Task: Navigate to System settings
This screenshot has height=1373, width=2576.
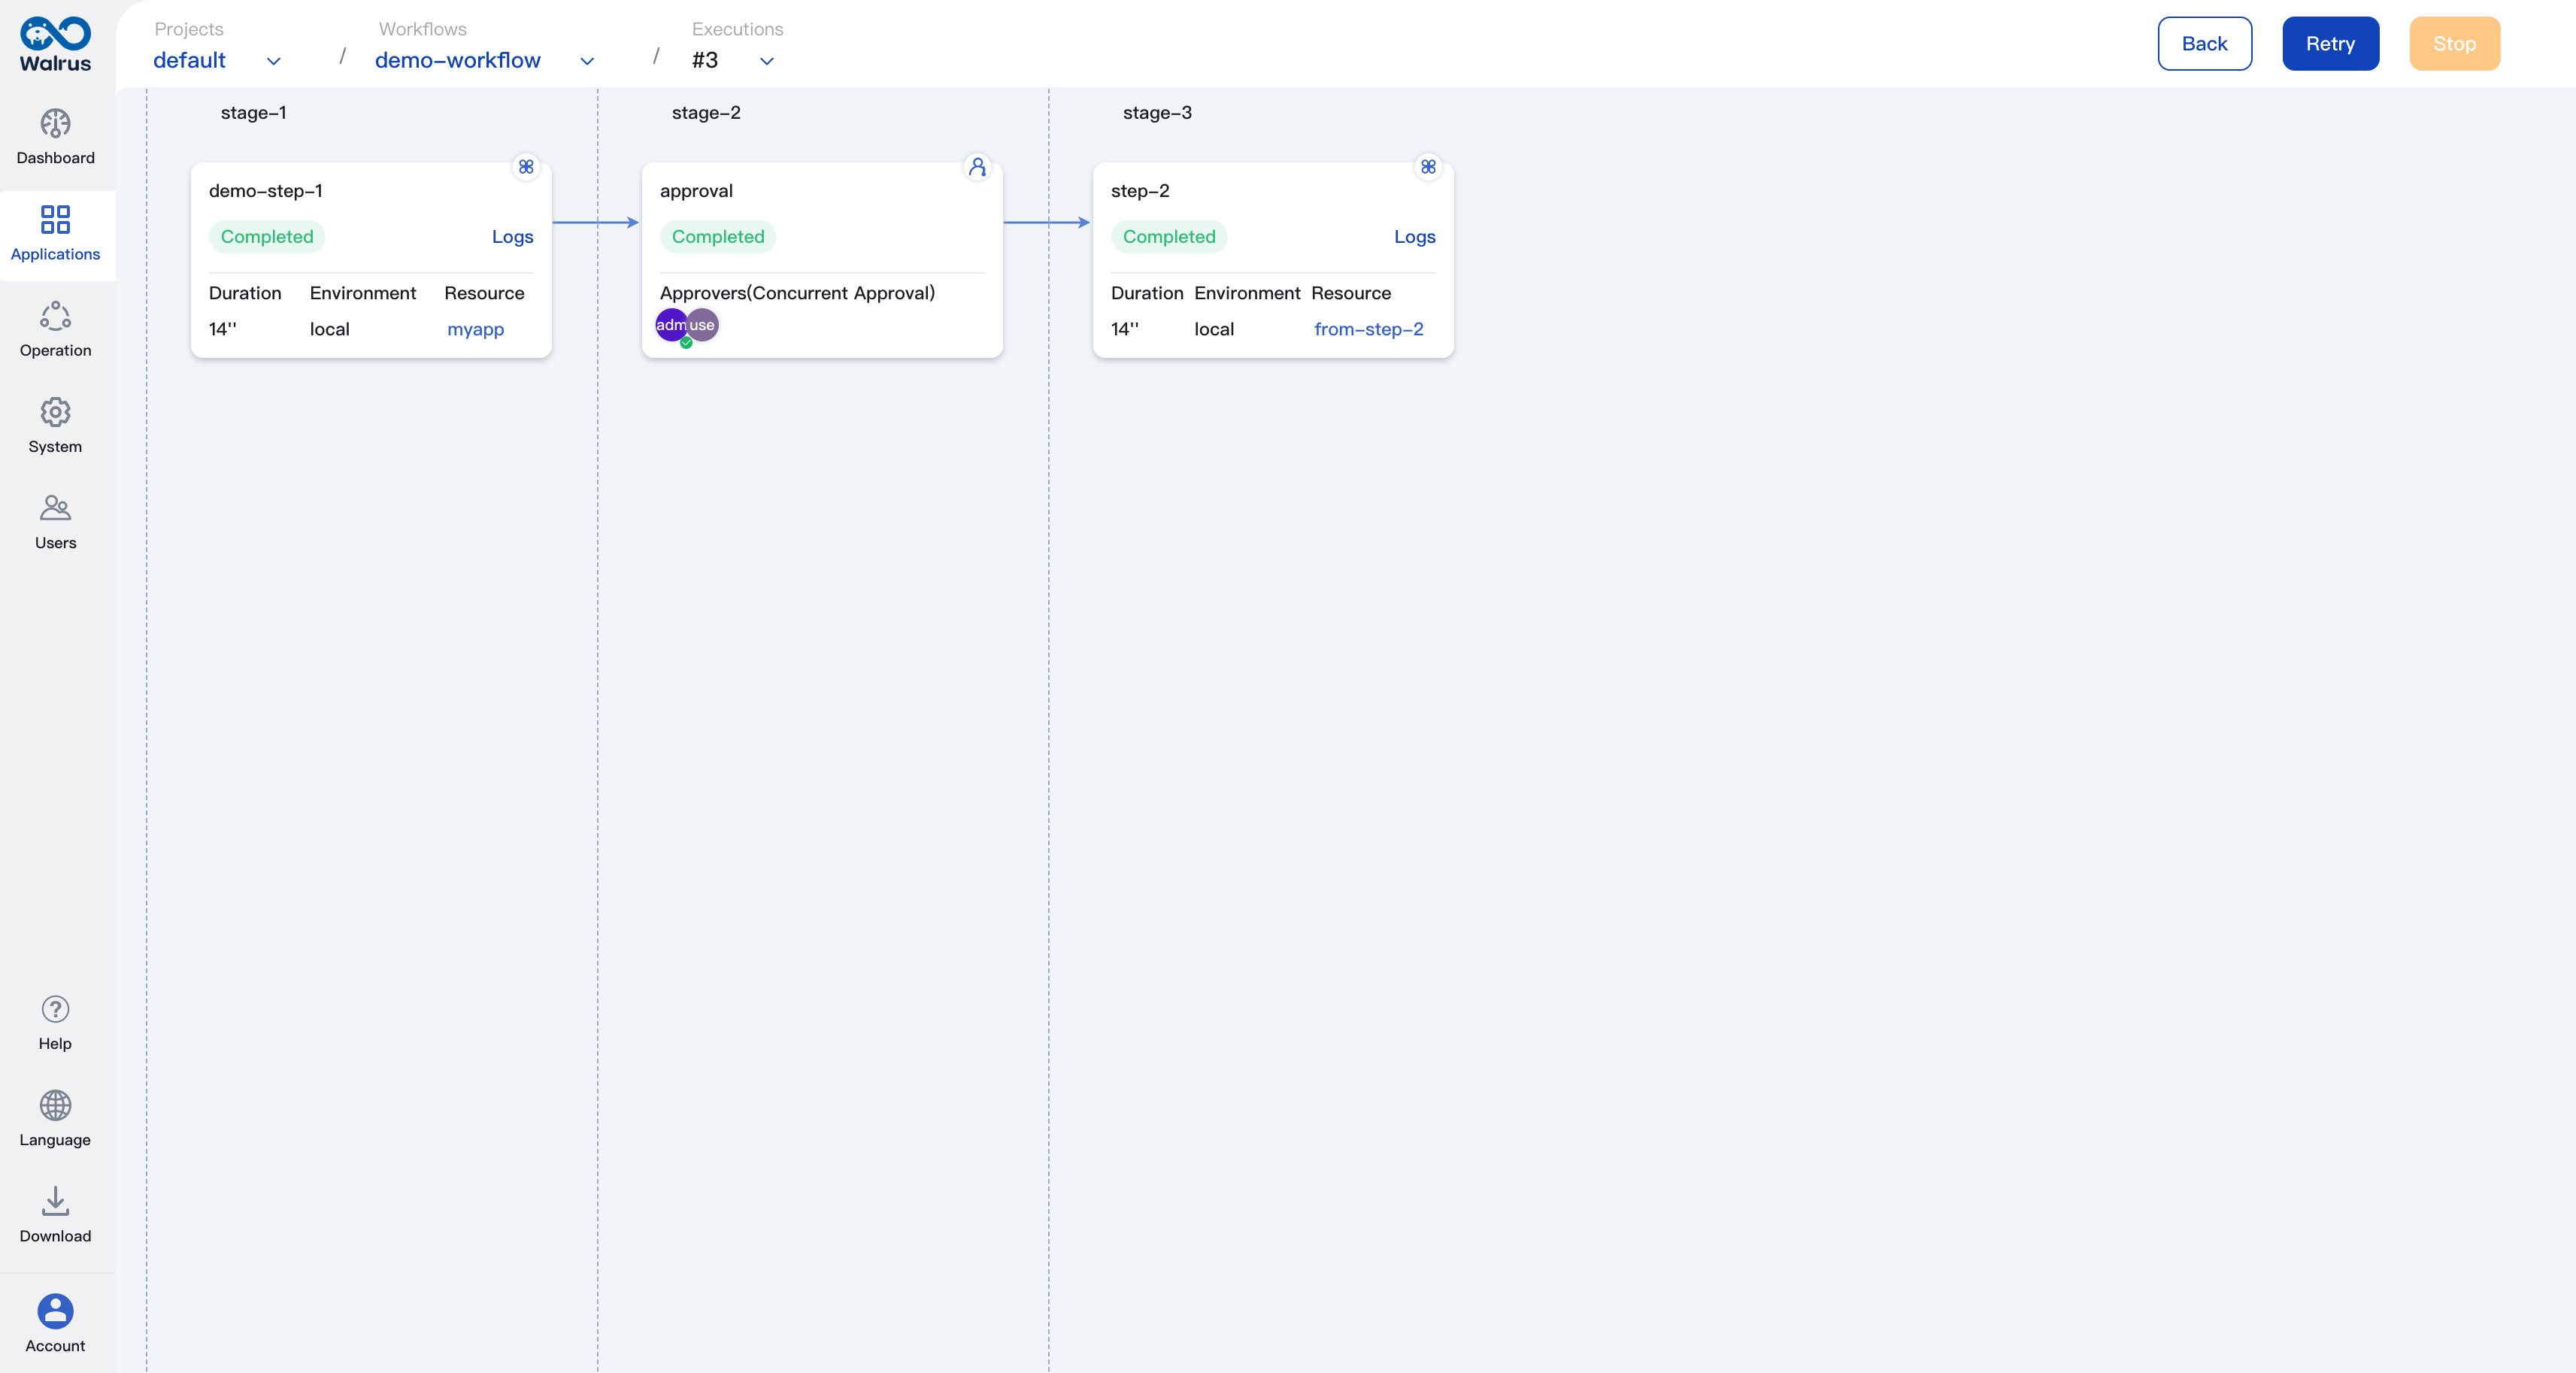Action: tap(55, 424)
